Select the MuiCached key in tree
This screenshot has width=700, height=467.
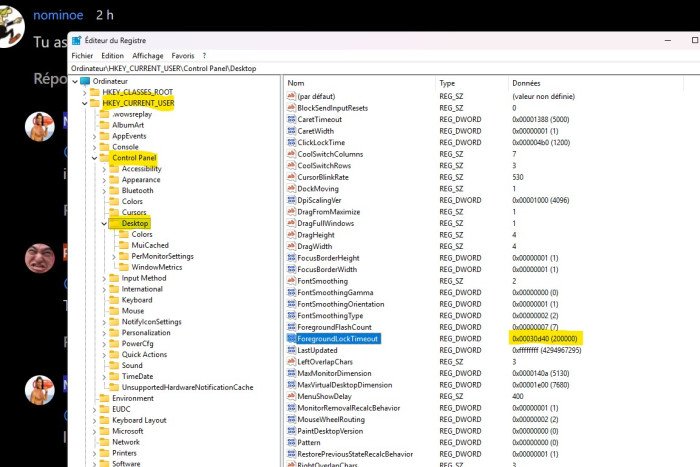[149, 245]
